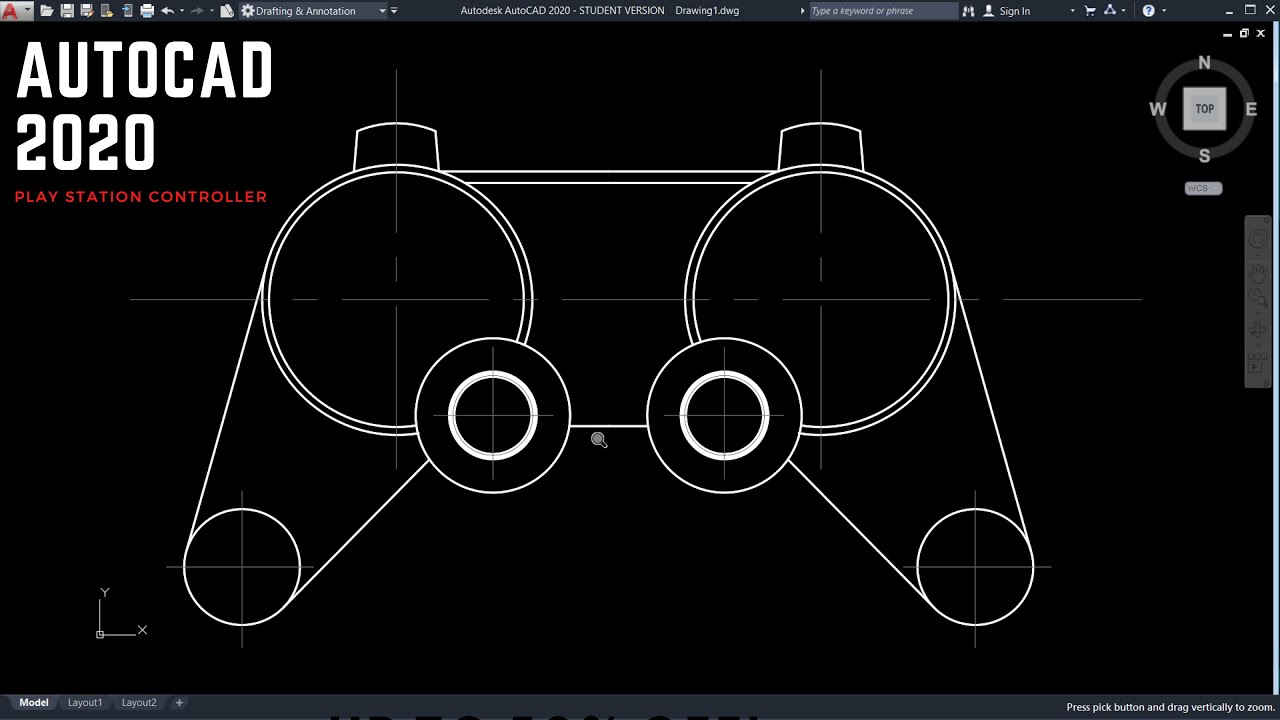The image size is (1280, 720).
Task: Open the AutoCAD application menu button
Action: pos(16,11)
